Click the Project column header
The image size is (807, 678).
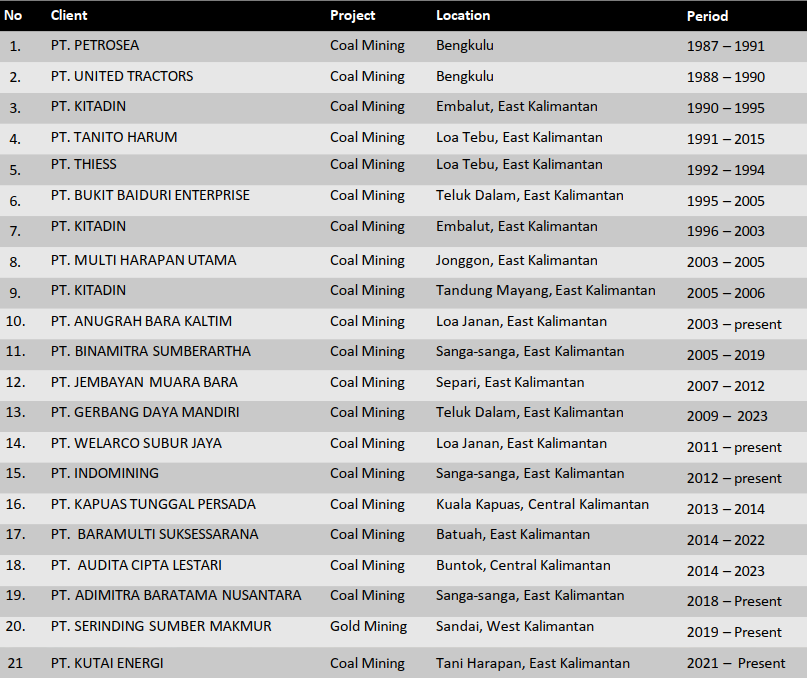353,16
